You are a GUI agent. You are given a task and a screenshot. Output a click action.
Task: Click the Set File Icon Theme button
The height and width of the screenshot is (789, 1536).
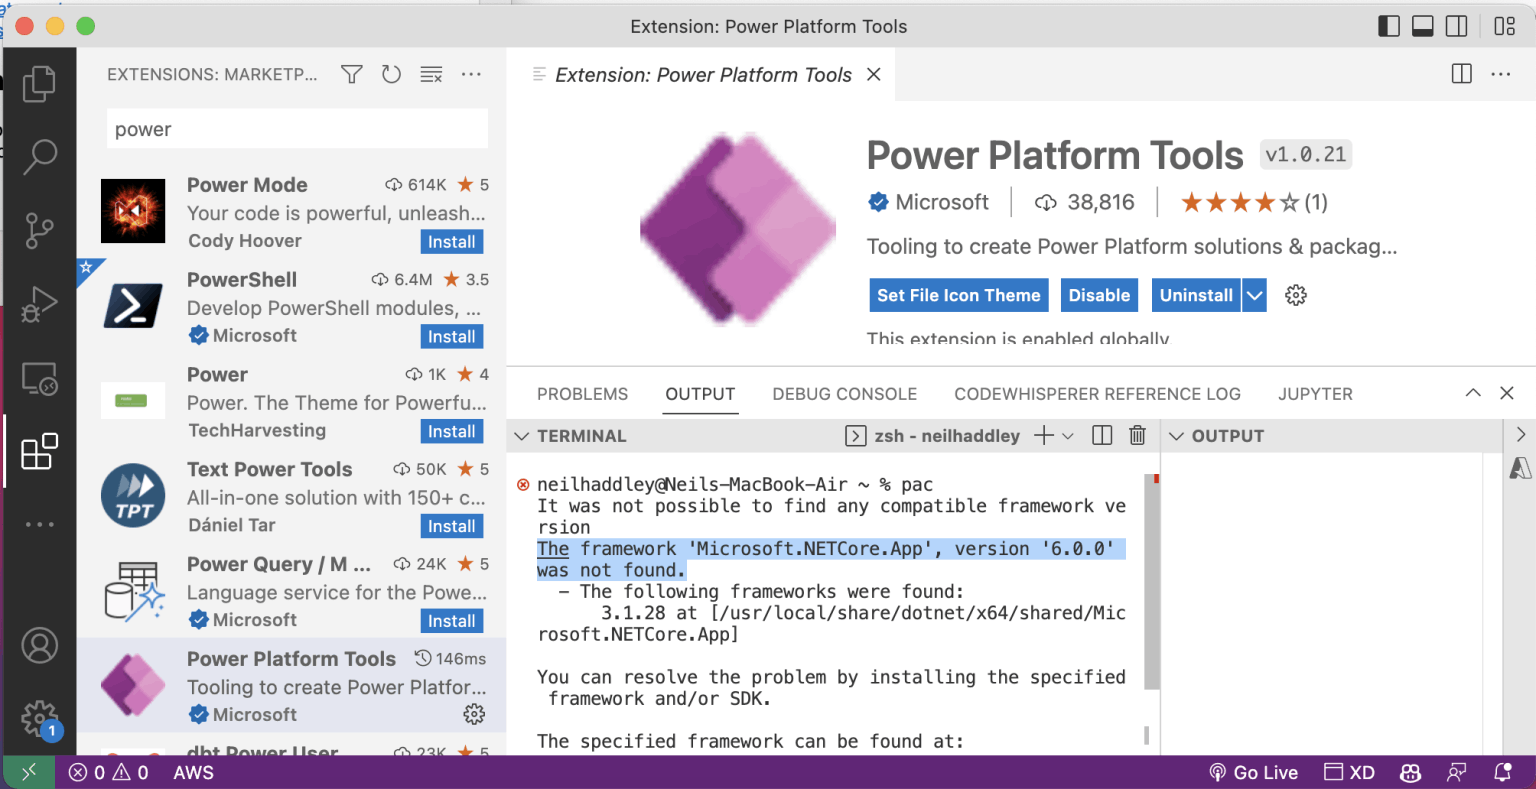point(959,295)
